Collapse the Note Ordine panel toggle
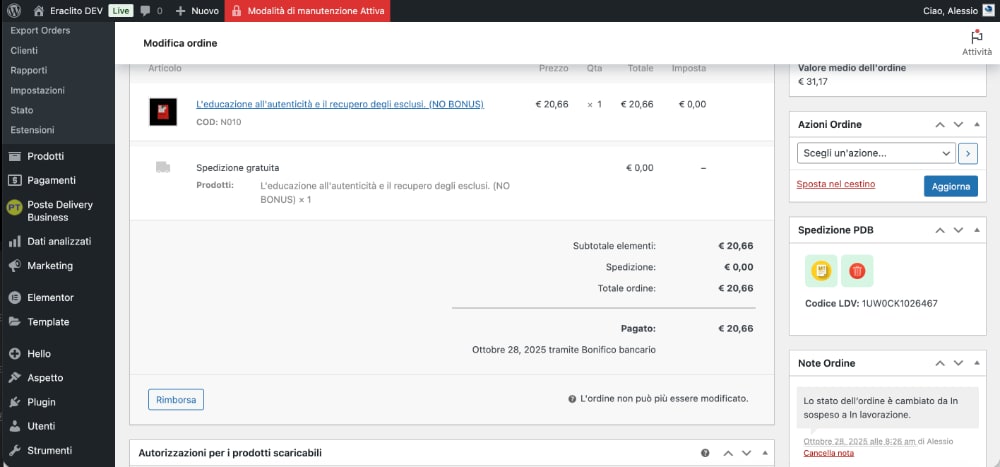This screenshot has width=1000, height=467. pyautogui.click(x=976, y=363)
